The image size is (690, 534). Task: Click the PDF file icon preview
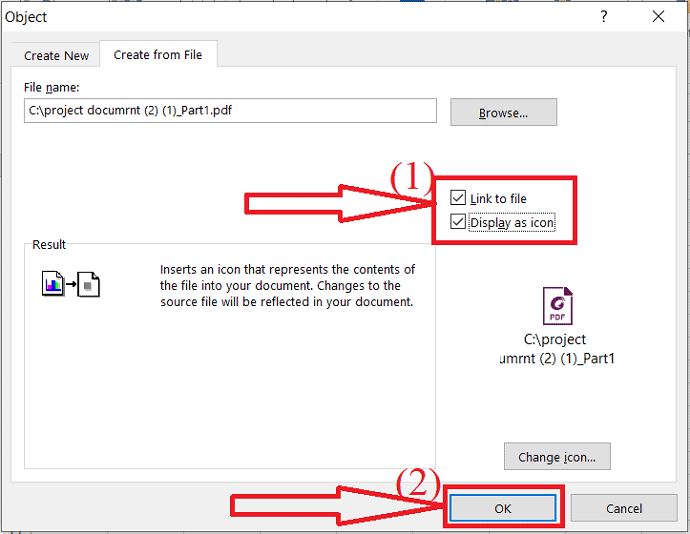pyautogui.click(x=557, y=306)
